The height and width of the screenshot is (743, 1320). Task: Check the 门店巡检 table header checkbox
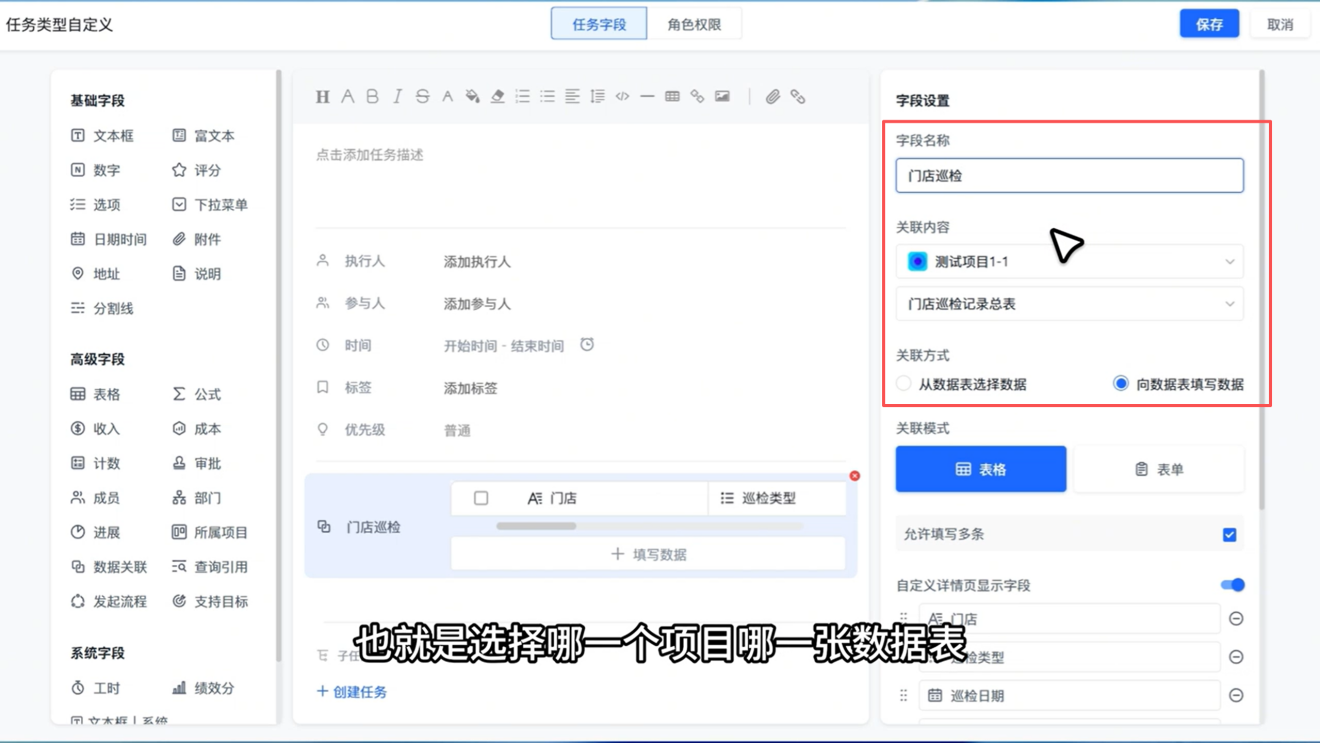tap(481, 498)
